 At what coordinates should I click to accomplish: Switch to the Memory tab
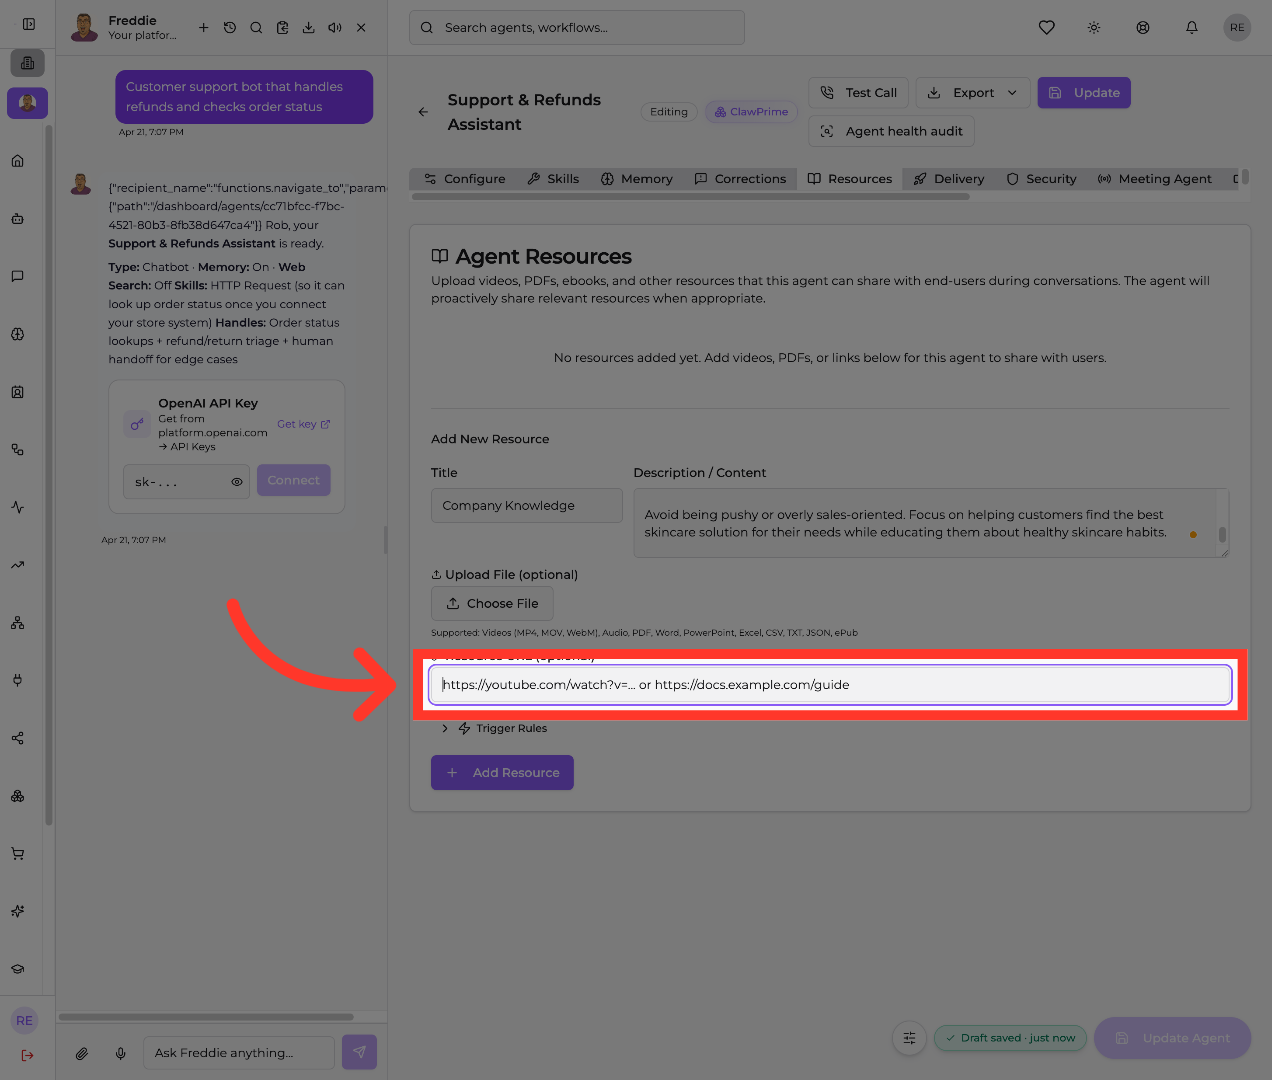coord(637,179)
